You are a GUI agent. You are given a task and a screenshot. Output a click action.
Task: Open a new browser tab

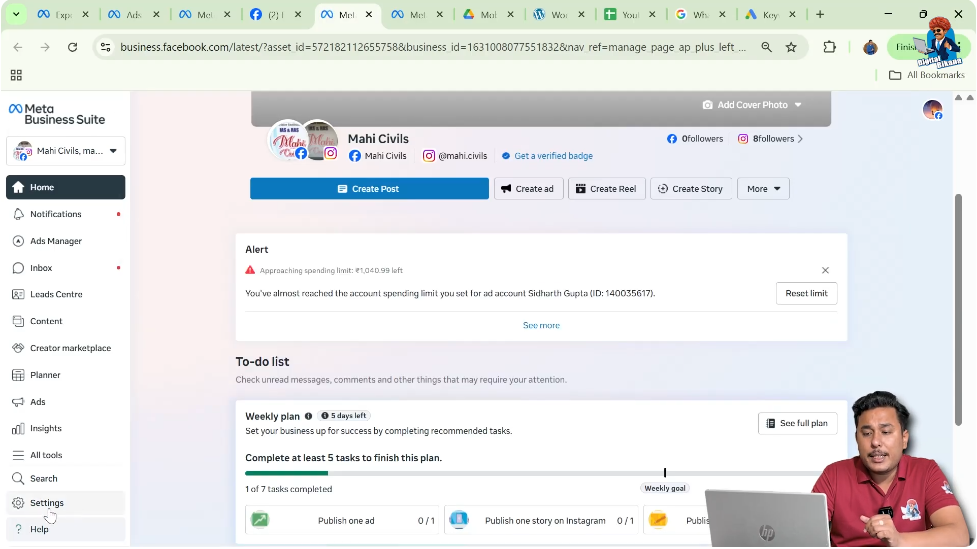pyautogui.click(x=820, y=14)
